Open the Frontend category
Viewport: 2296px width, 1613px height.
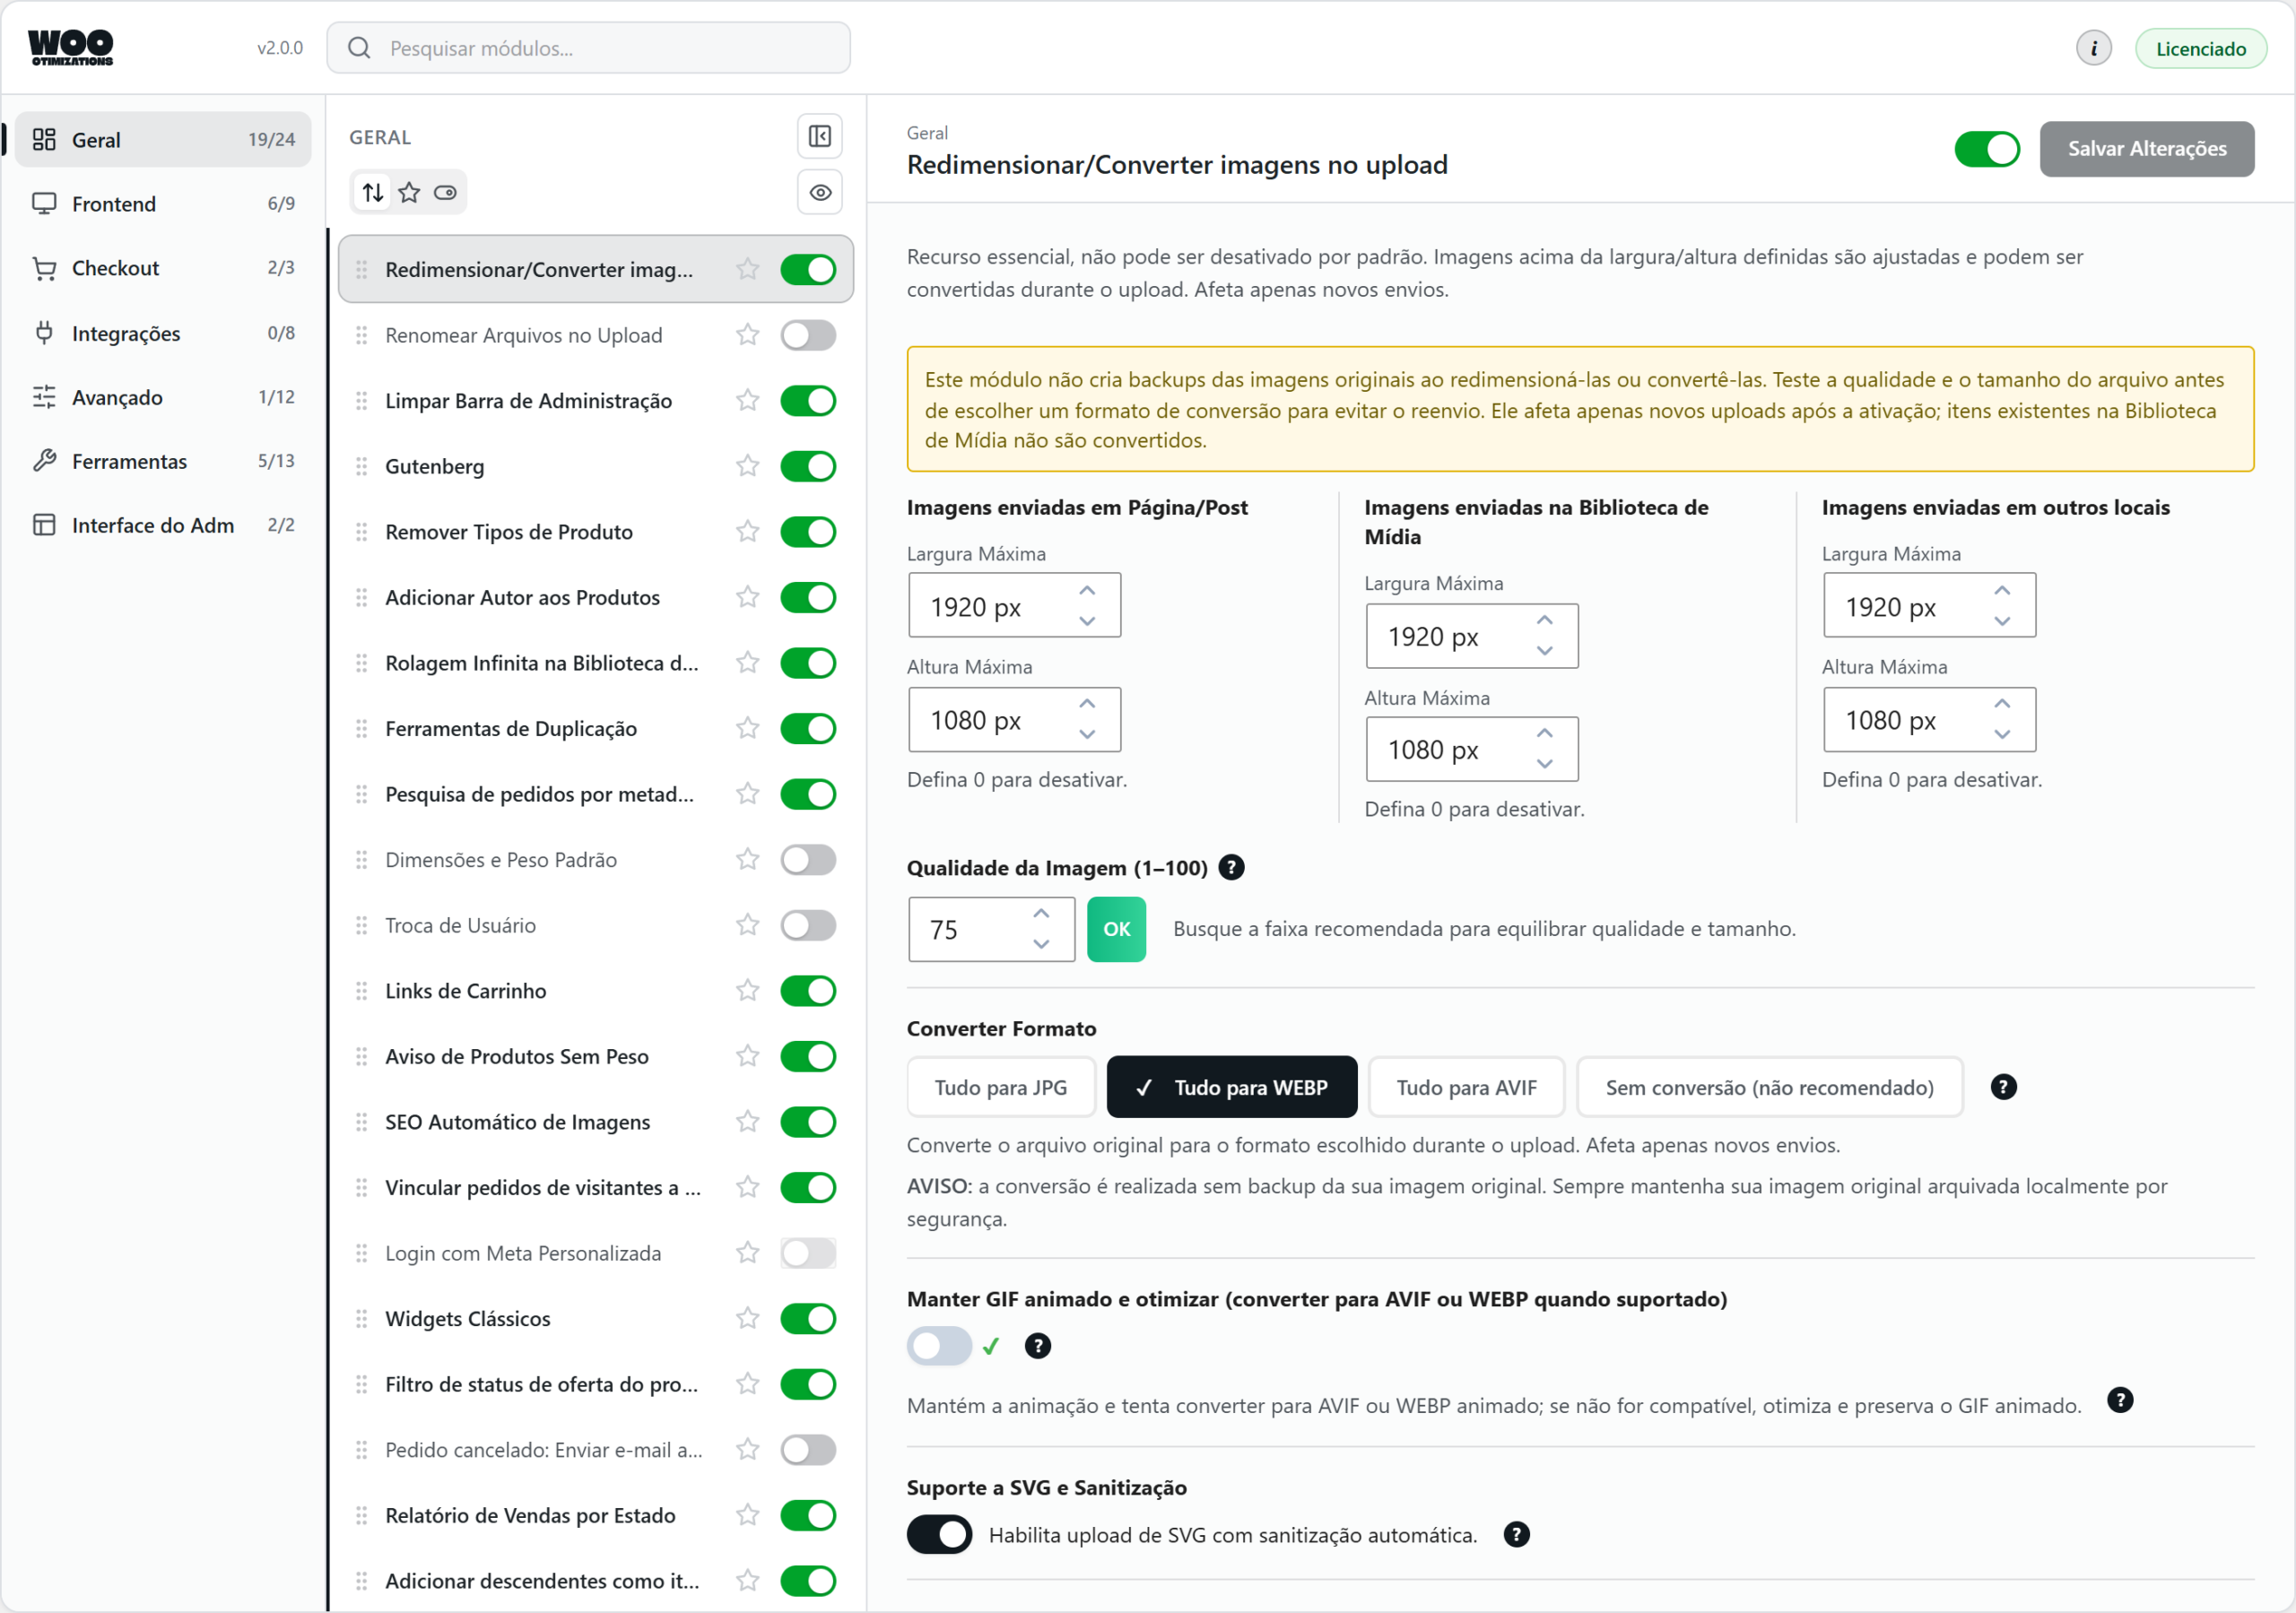point(163,204)
